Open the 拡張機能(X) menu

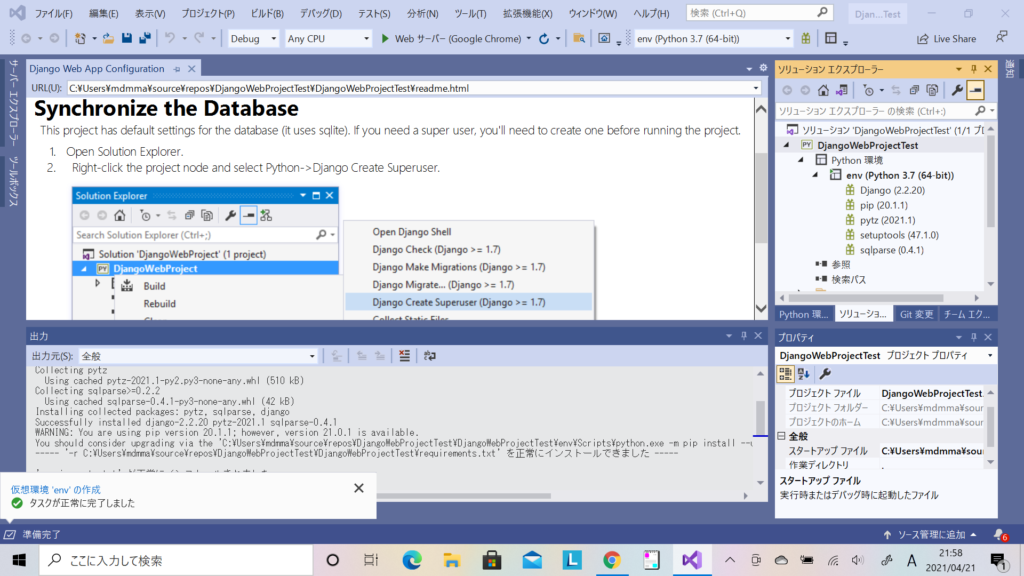(x=528, y=13)
